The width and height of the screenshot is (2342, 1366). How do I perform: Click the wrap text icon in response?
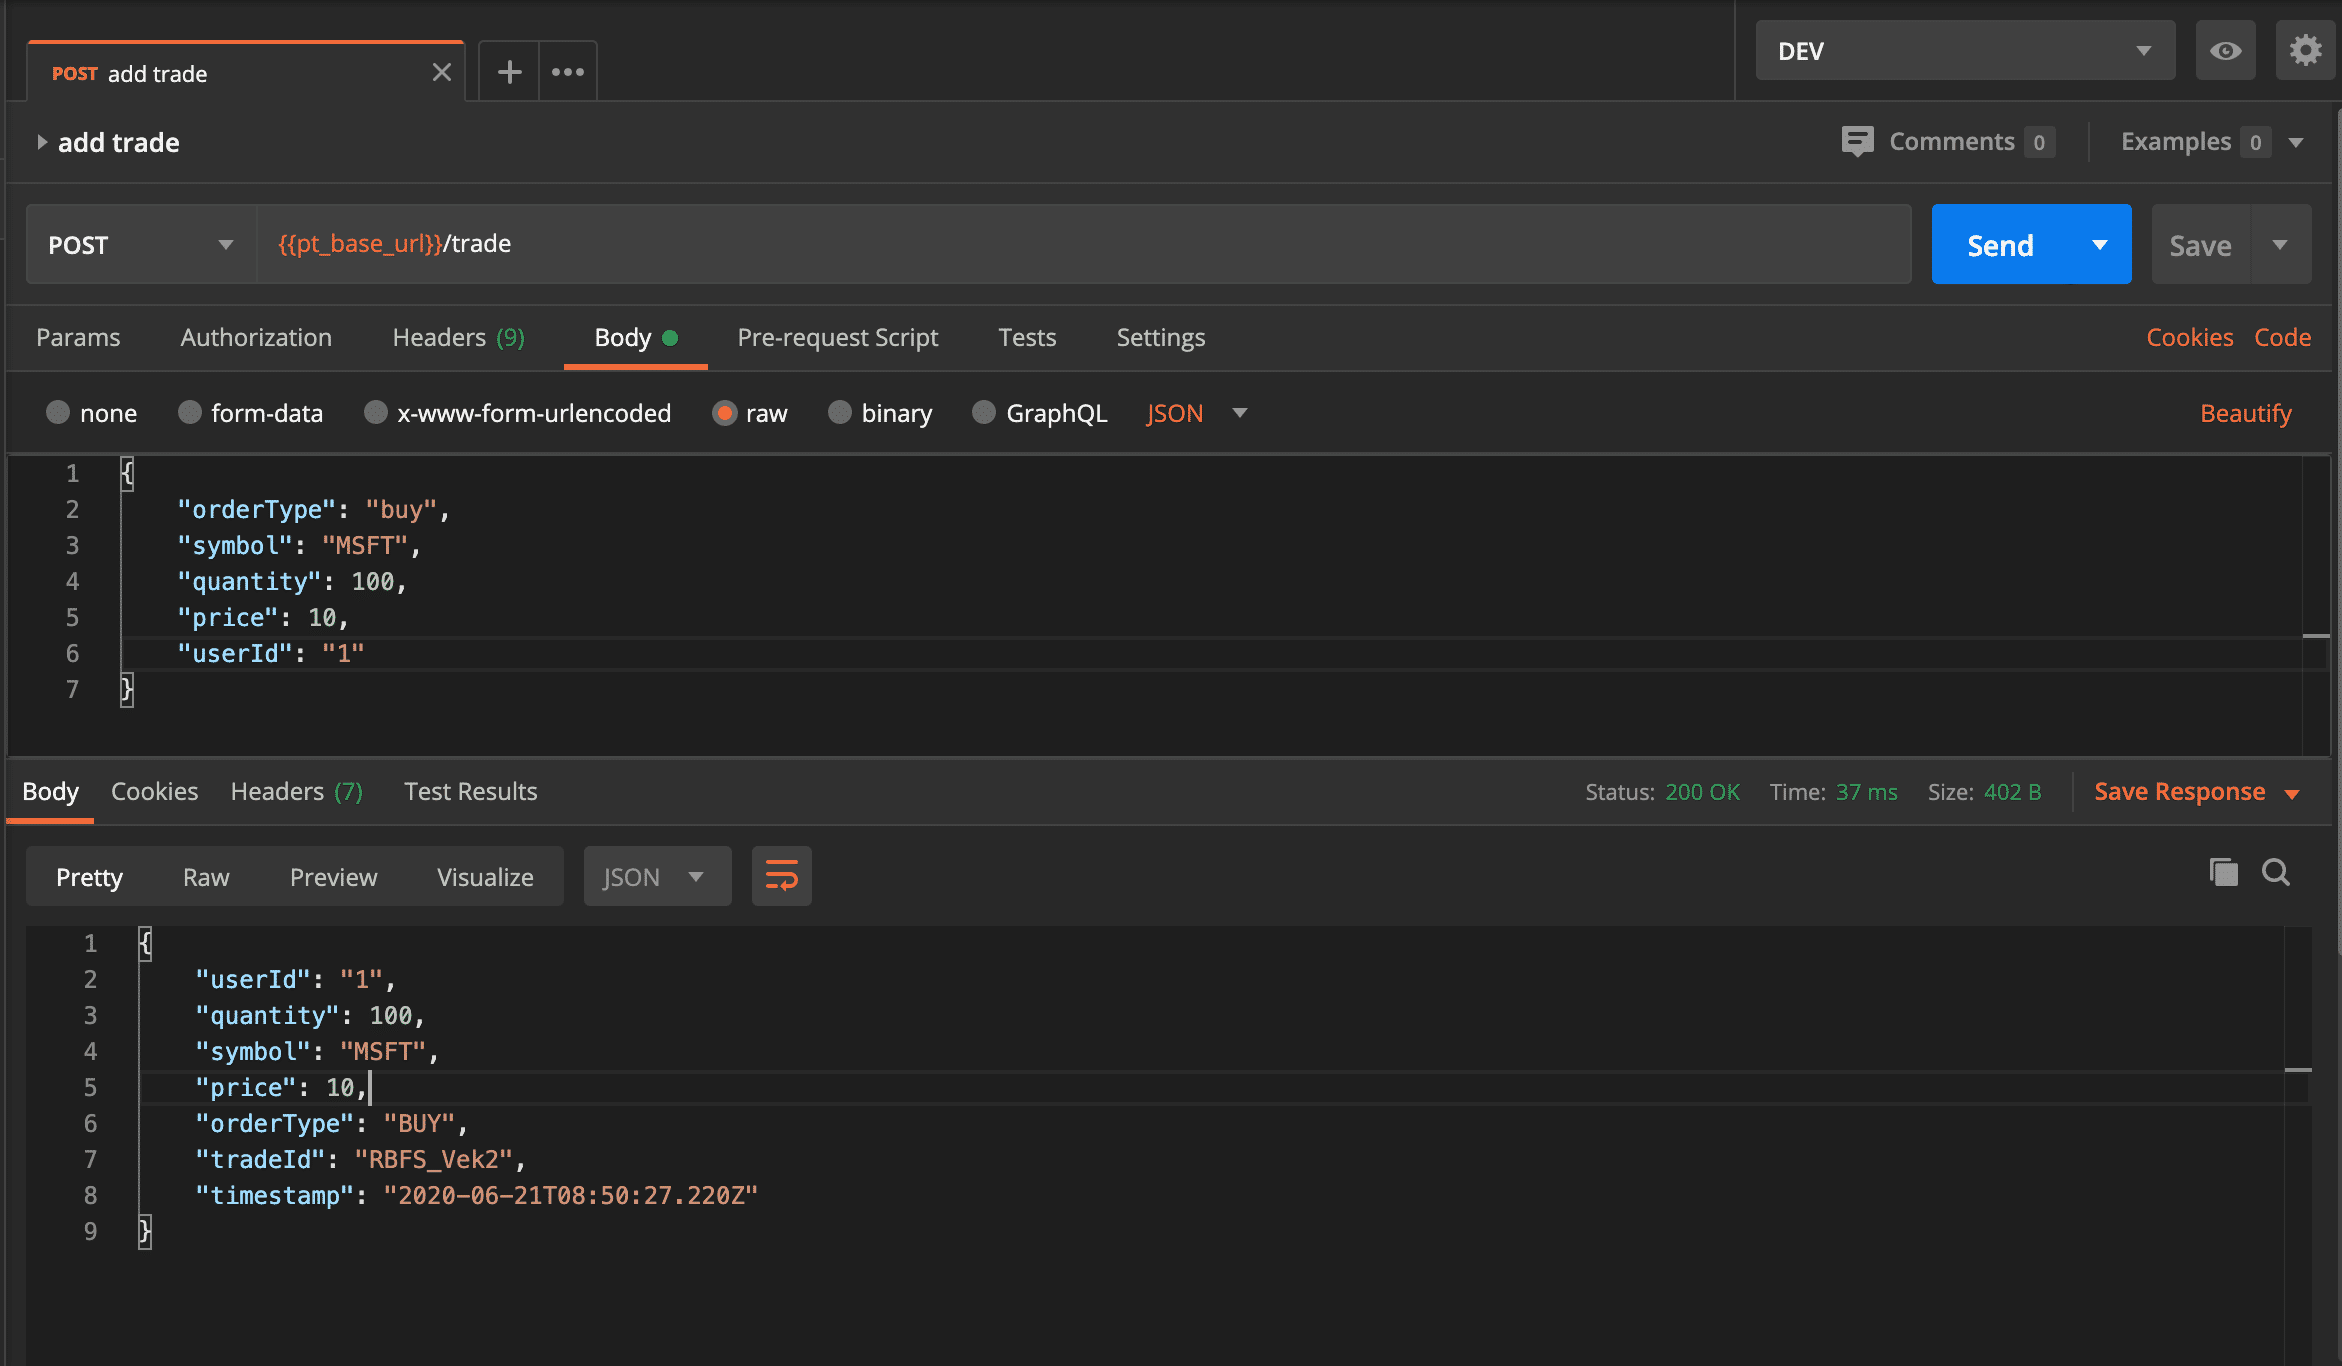[x=782, y=877]
